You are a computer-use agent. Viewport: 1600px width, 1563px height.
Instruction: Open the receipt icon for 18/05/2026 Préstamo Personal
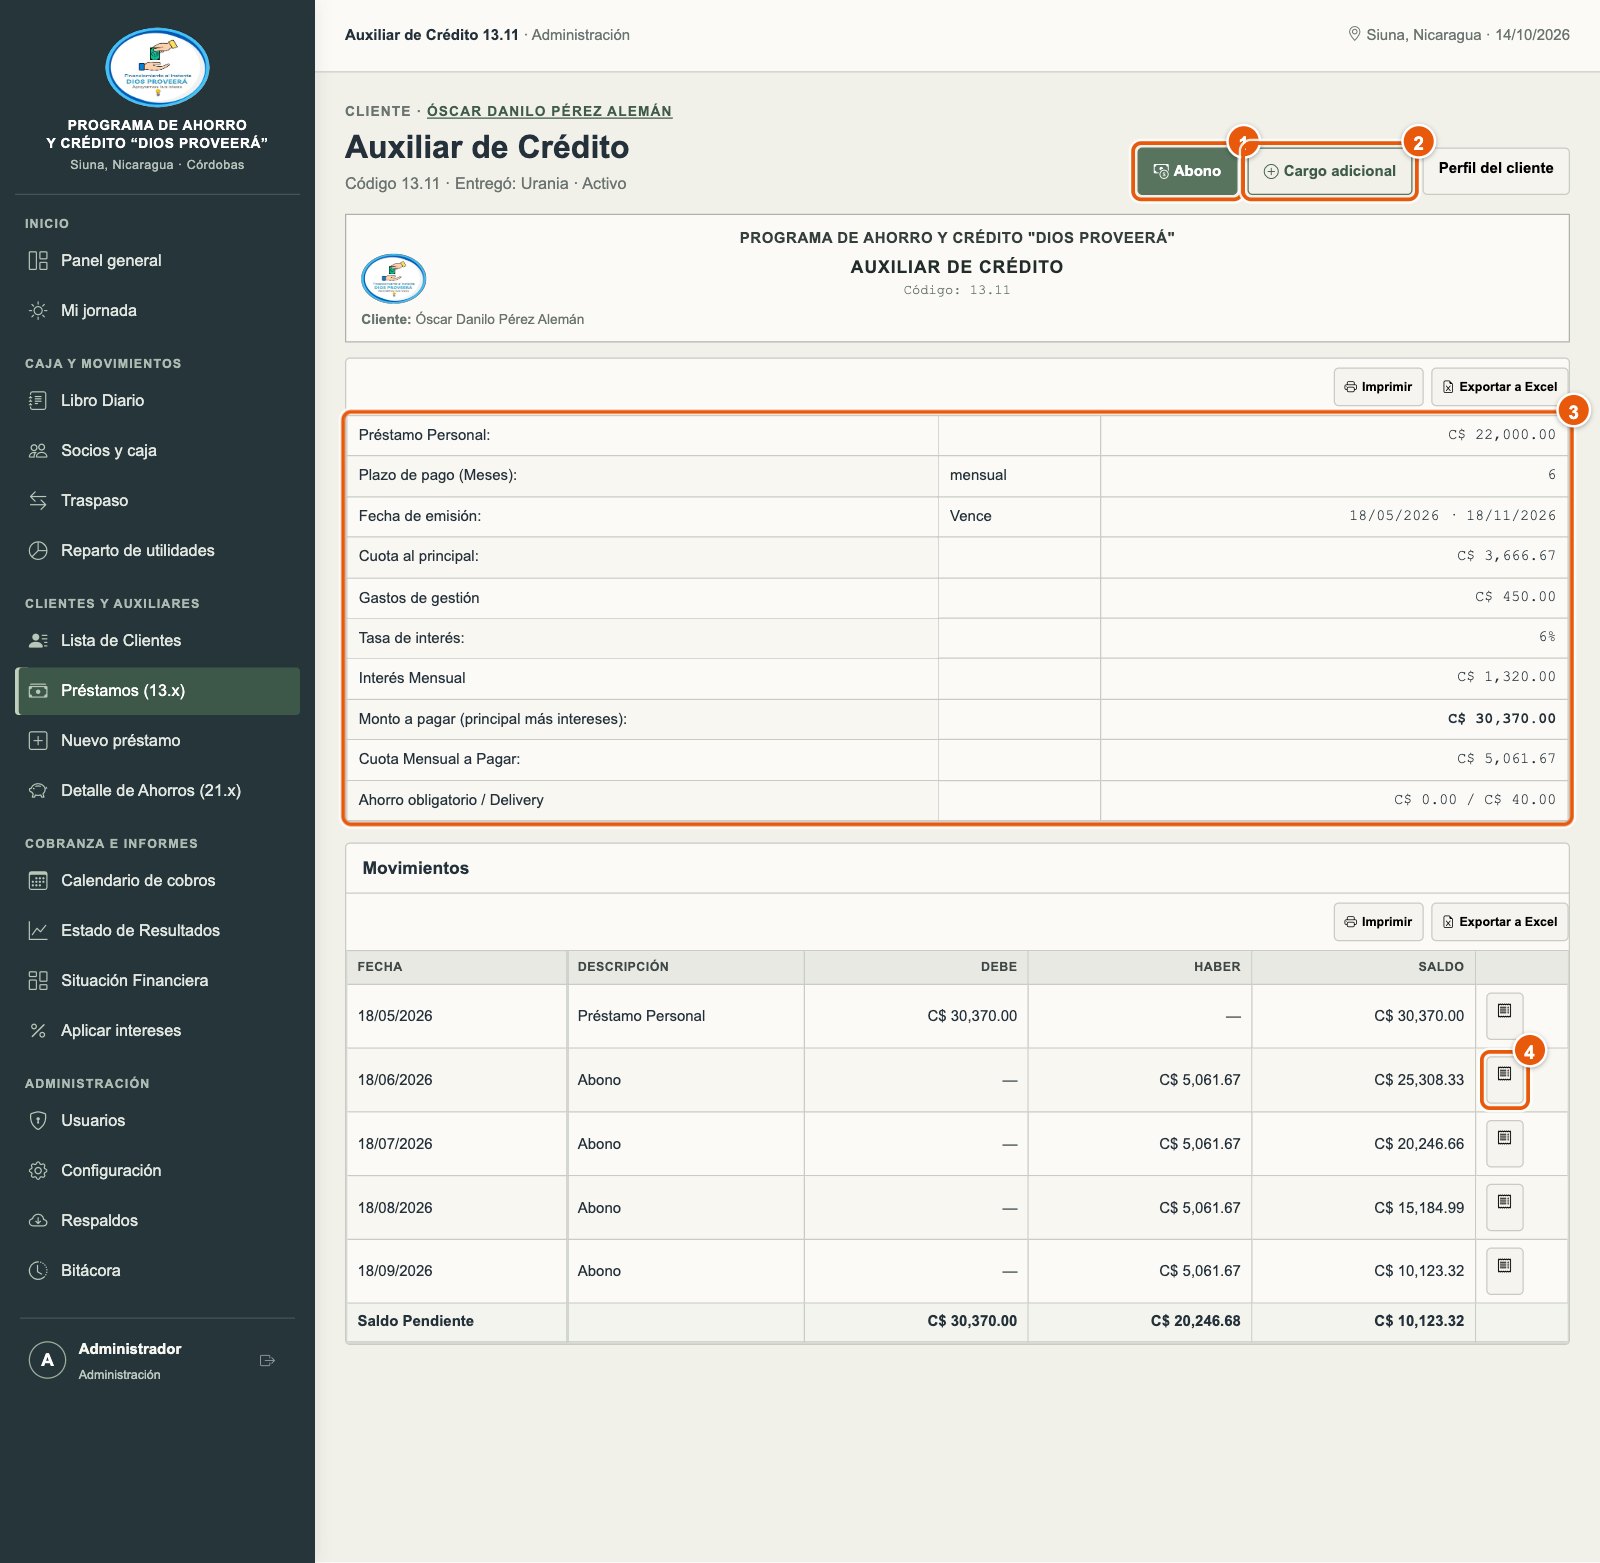click(x=1504, y=1015)
